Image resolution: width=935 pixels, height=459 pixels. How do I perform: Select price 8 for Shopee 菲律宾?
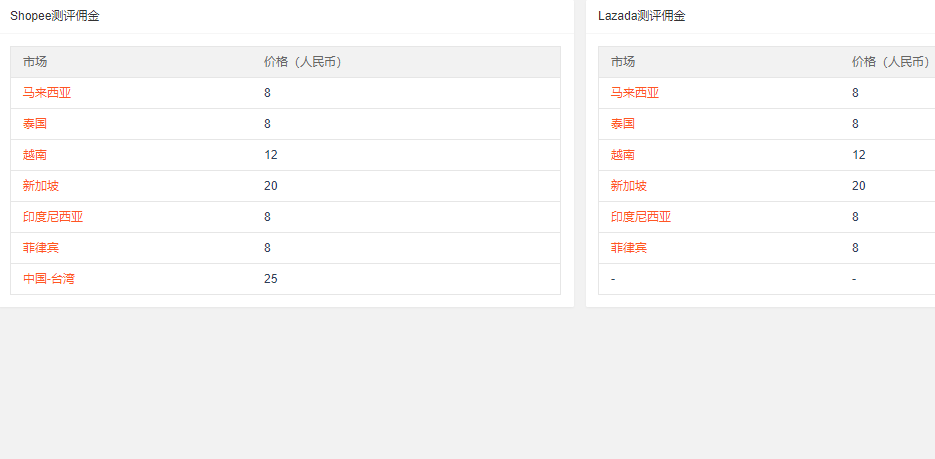[268, 248]
